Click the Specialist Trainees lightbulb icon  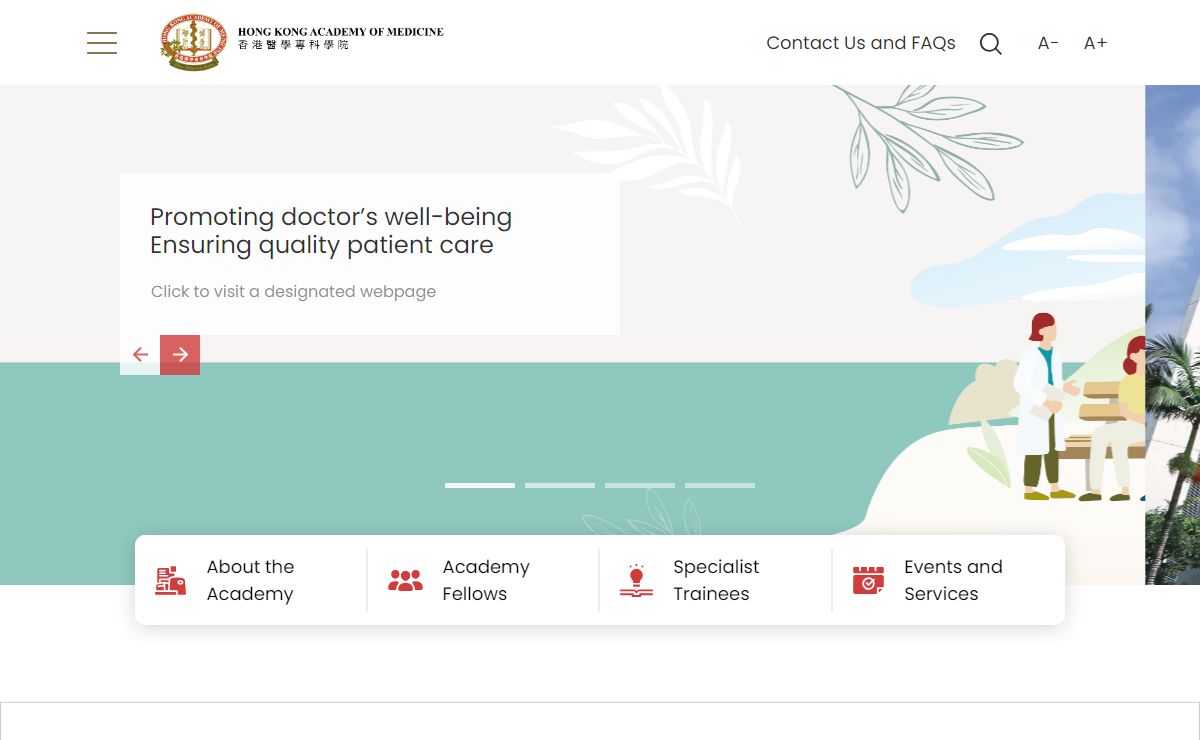tap(636, 580)
